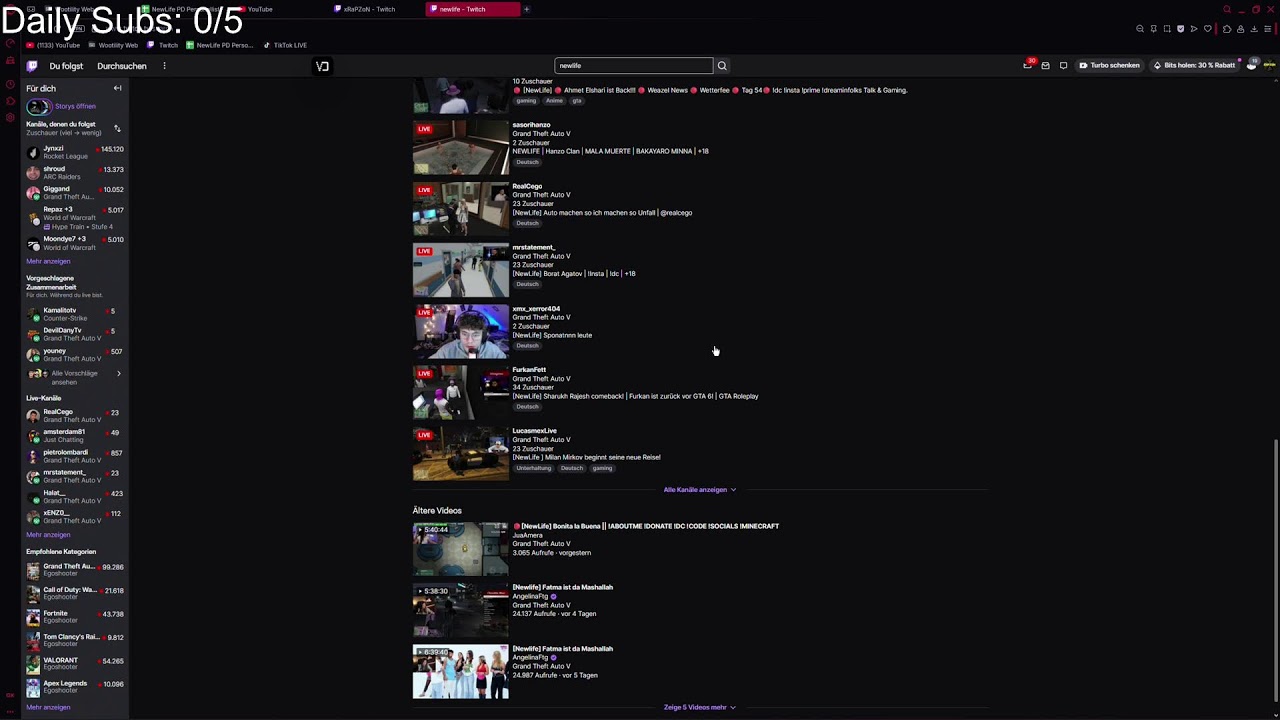Open Wootility Web bookmark

point(112,45)
